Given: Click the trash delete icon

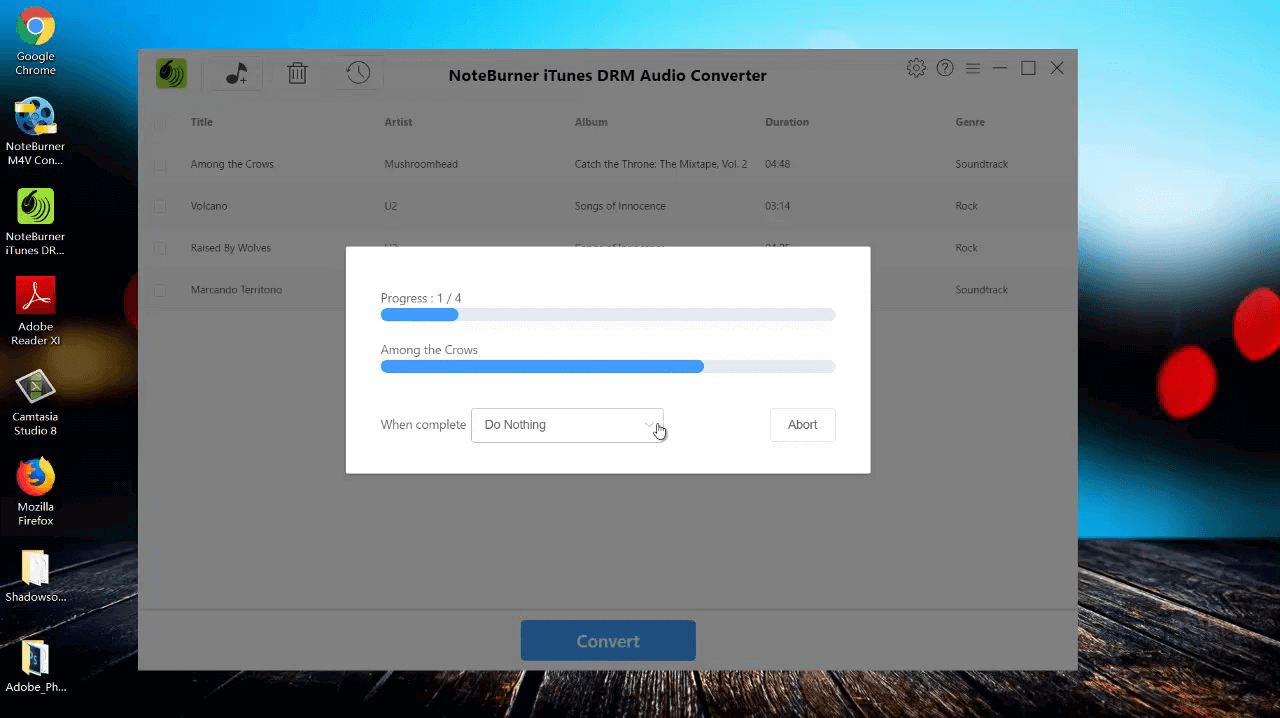Looking at the screenshot, I should click(297, 73).
